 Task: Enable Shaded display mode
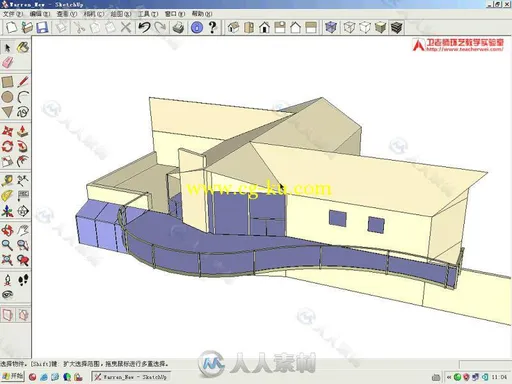[380, 27]
